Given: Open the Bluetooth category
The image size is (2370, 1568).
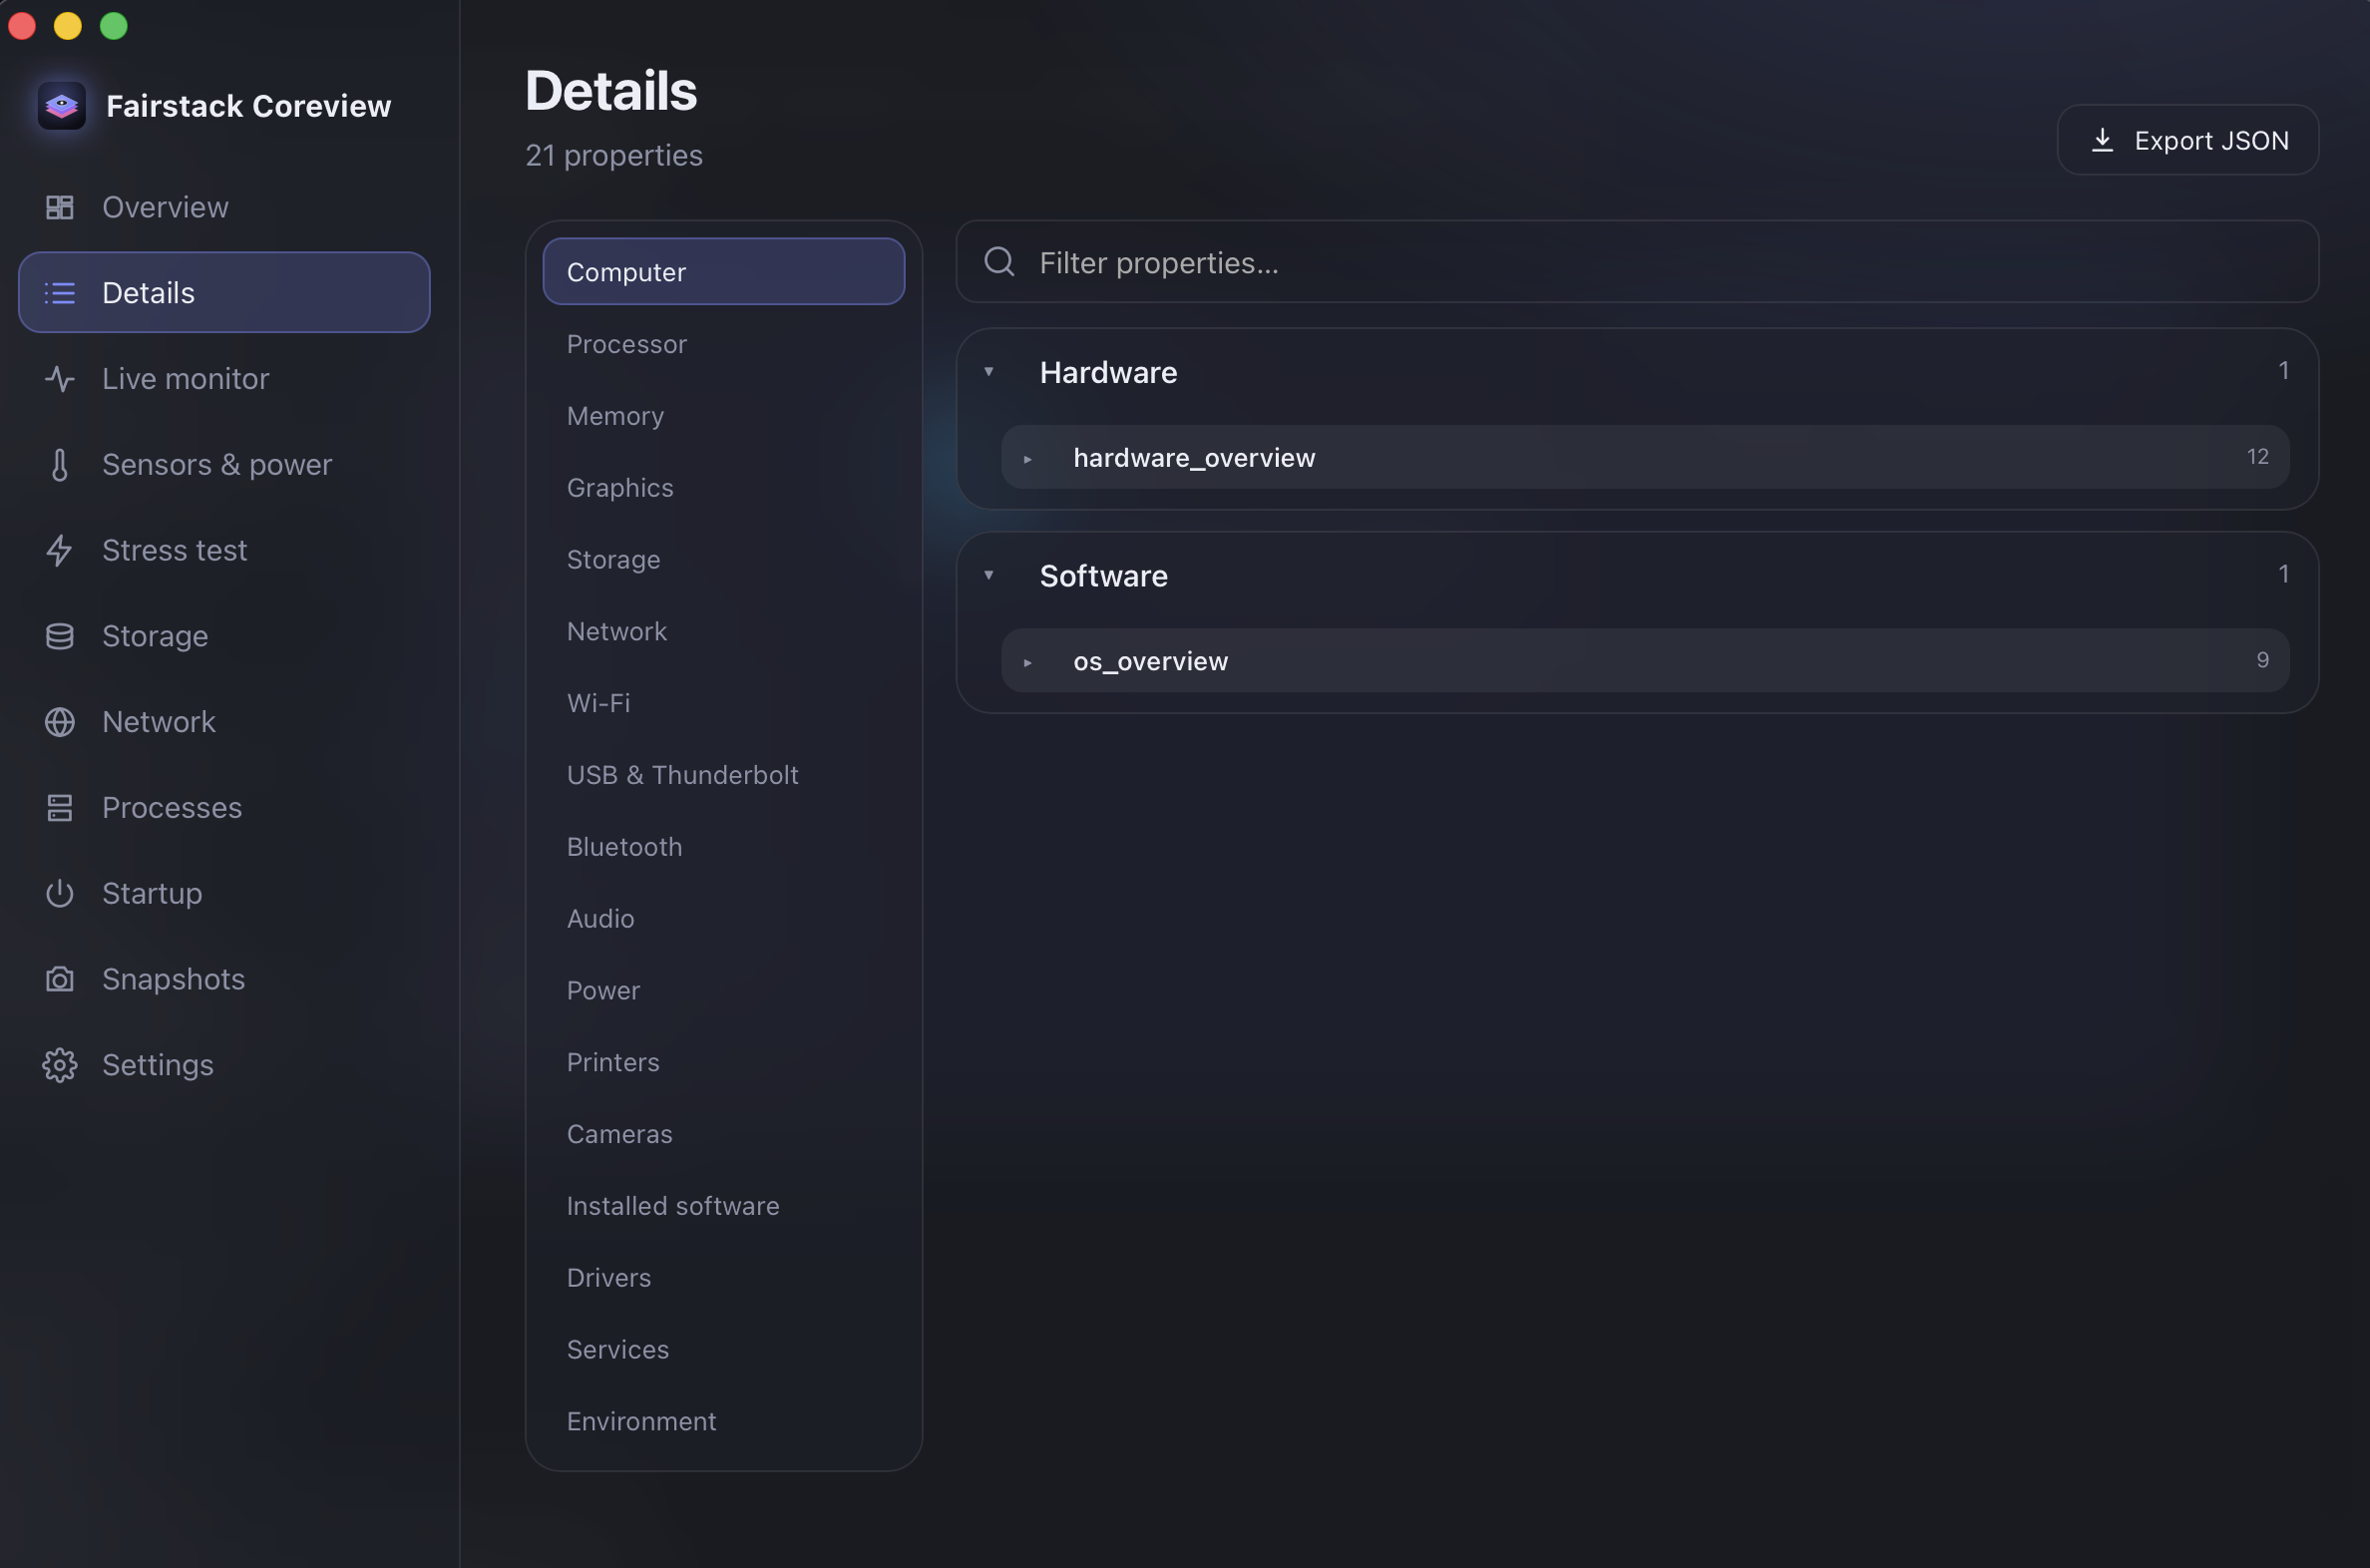Looking at the screenshot, I should pyautogui.click(x=724, y=847).
